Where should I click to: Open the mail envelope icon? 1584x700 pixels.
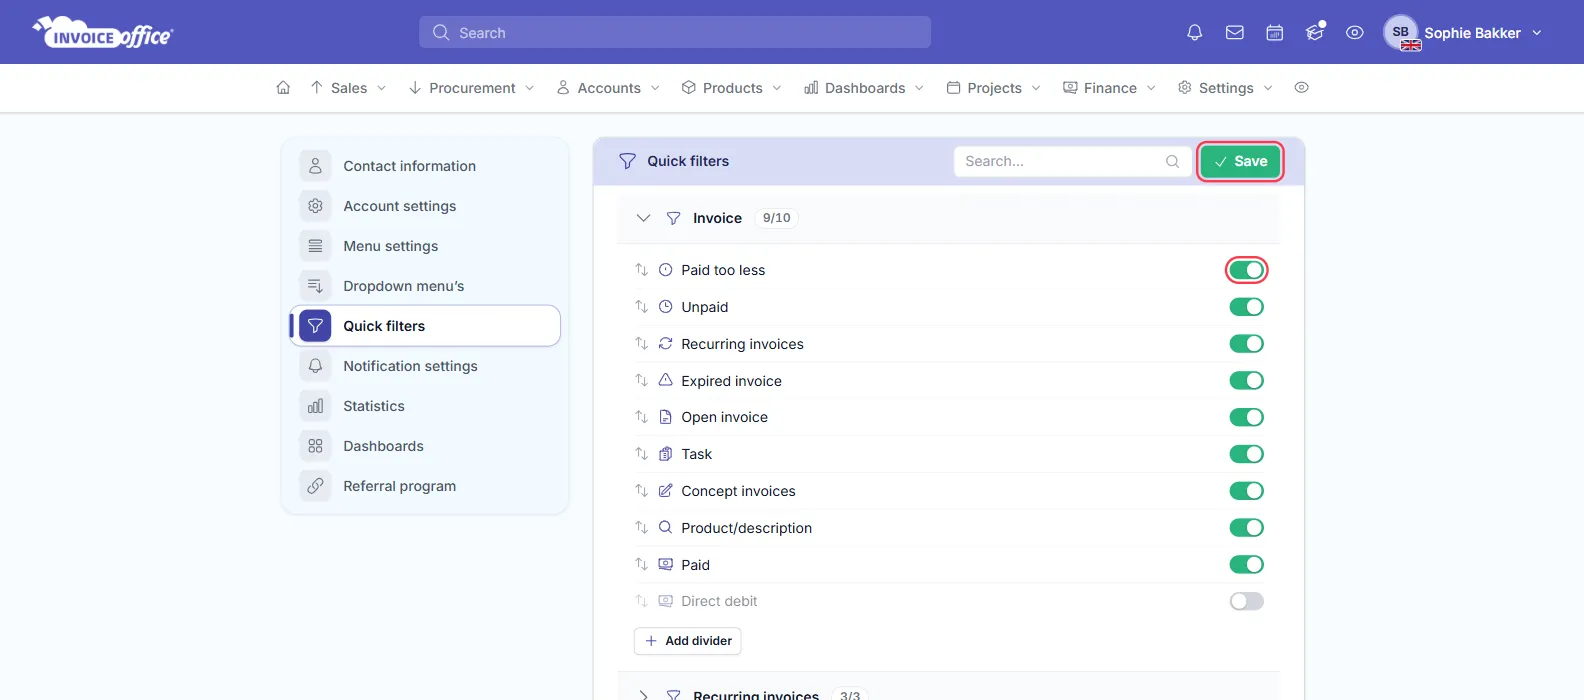[1235, 33]
